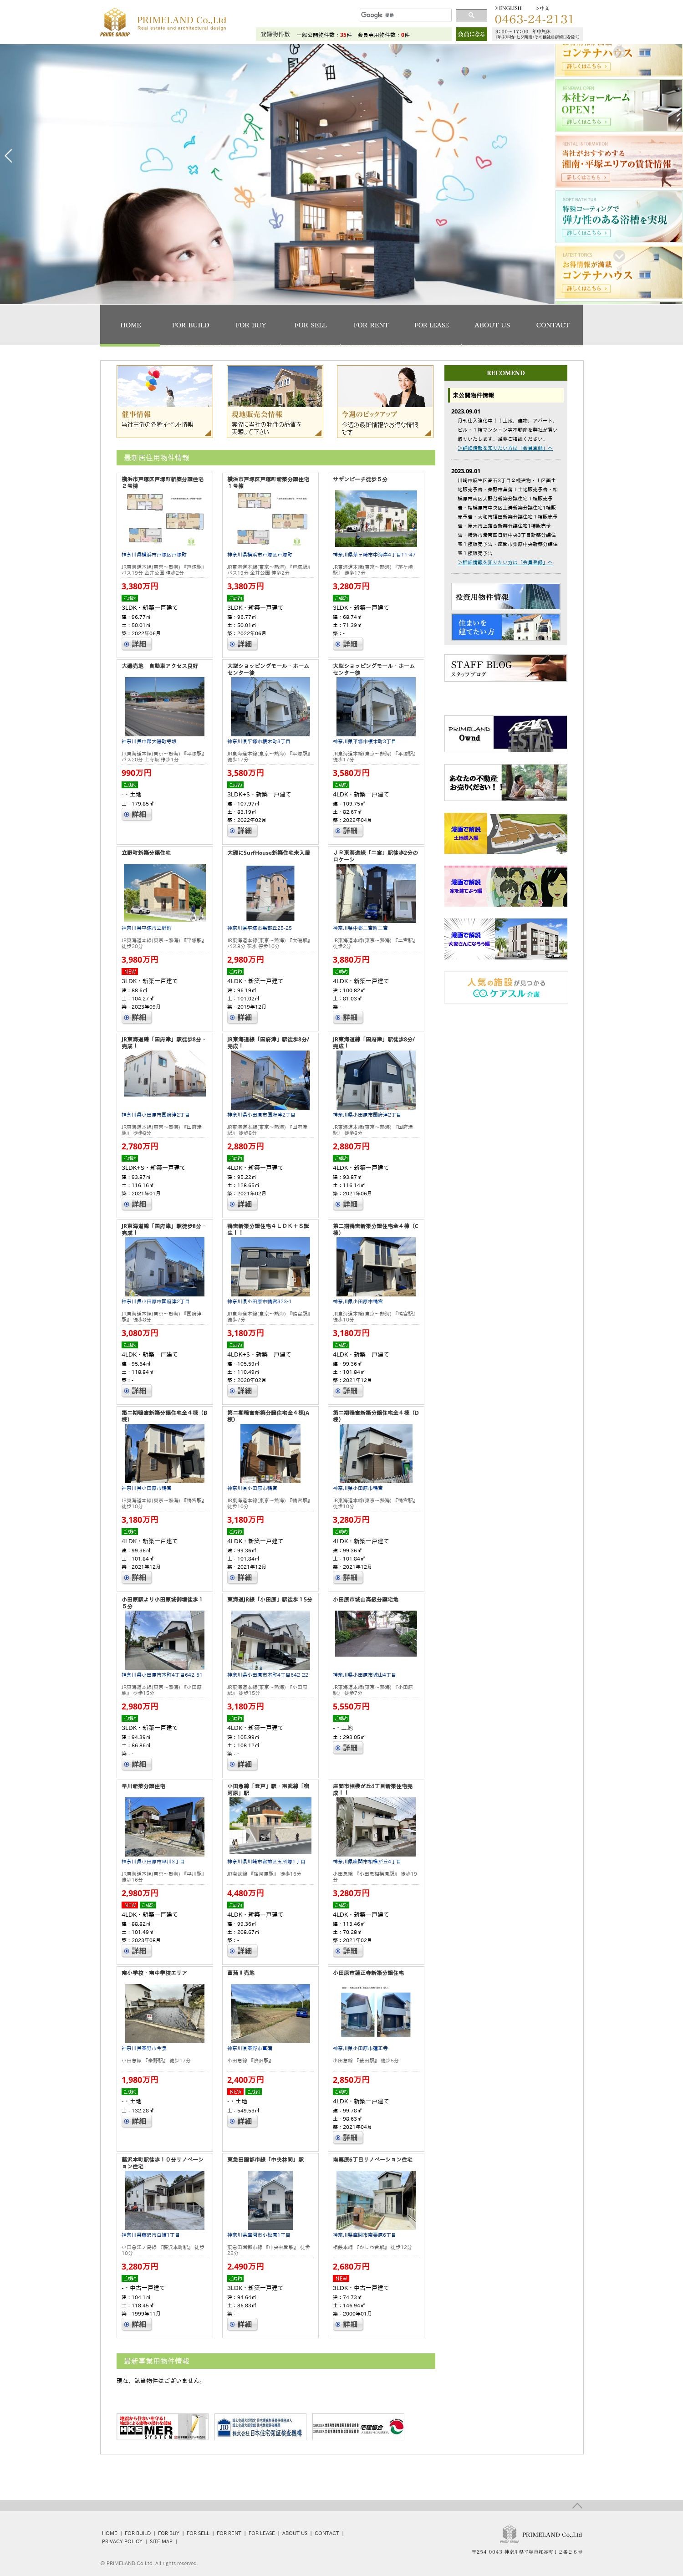Open the ケアスル介護 banner

tap(505, 987)
